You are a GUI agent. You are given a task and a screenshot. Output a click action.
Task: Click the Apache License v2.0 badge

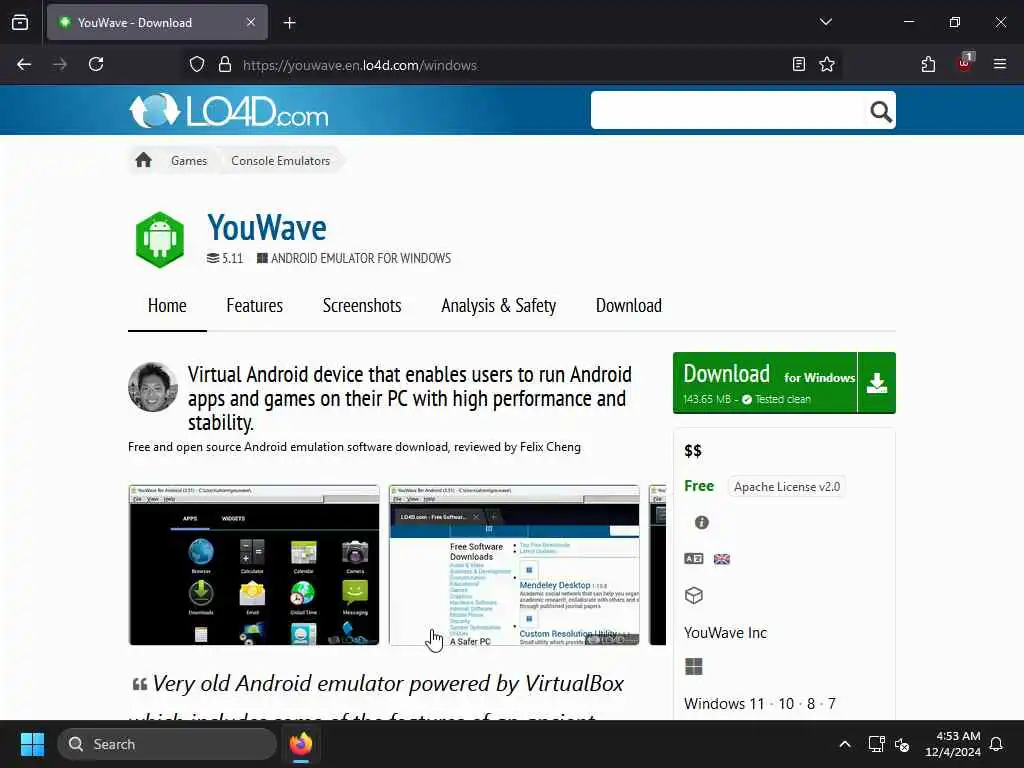pyautogui.click(x=786, y=487)
